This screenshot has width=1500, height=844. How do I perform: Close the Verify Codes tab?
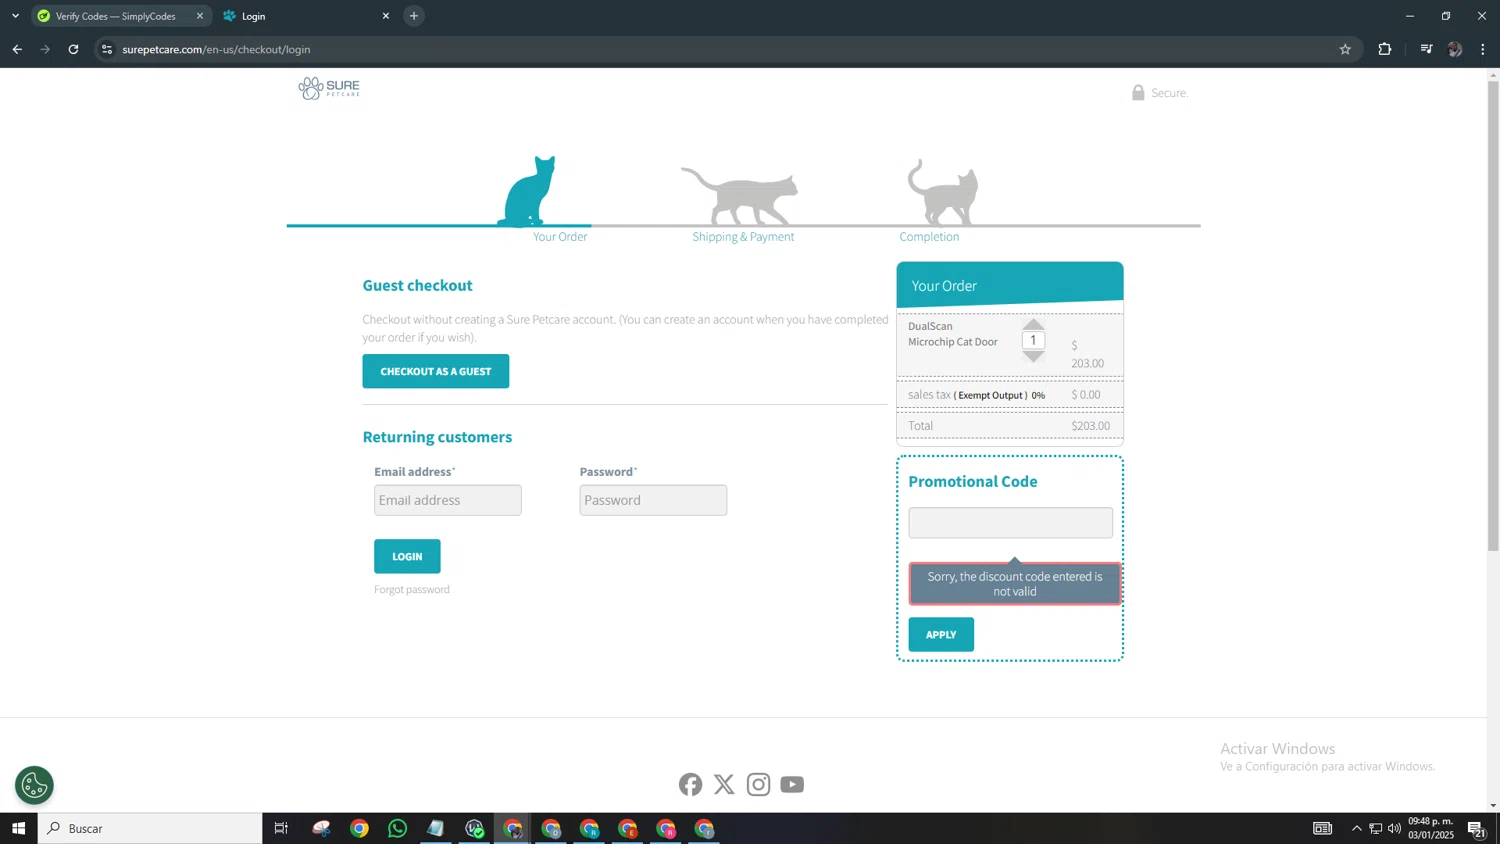(x=200, y=16)
